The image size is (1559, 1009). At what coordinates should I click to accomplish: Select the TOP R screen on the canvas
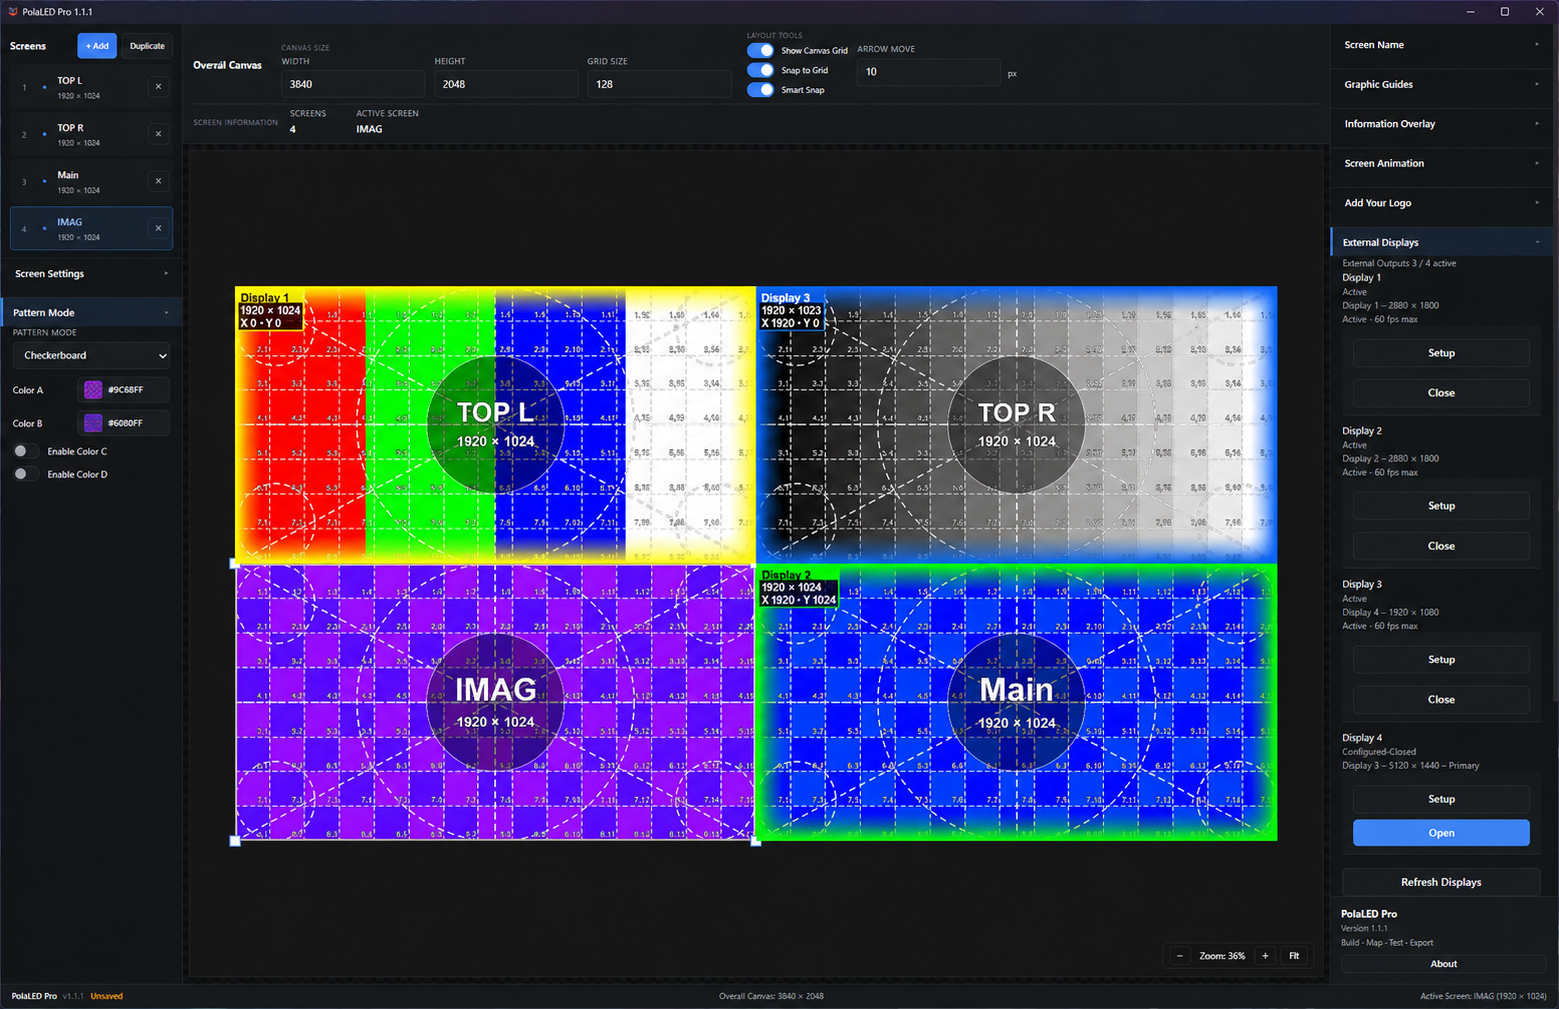[x=1016, y=425]
